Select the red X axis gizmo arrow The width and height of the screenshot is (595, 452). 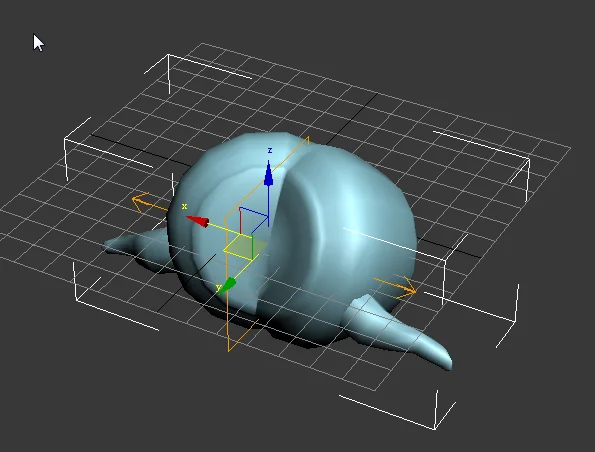coord(198,221)
